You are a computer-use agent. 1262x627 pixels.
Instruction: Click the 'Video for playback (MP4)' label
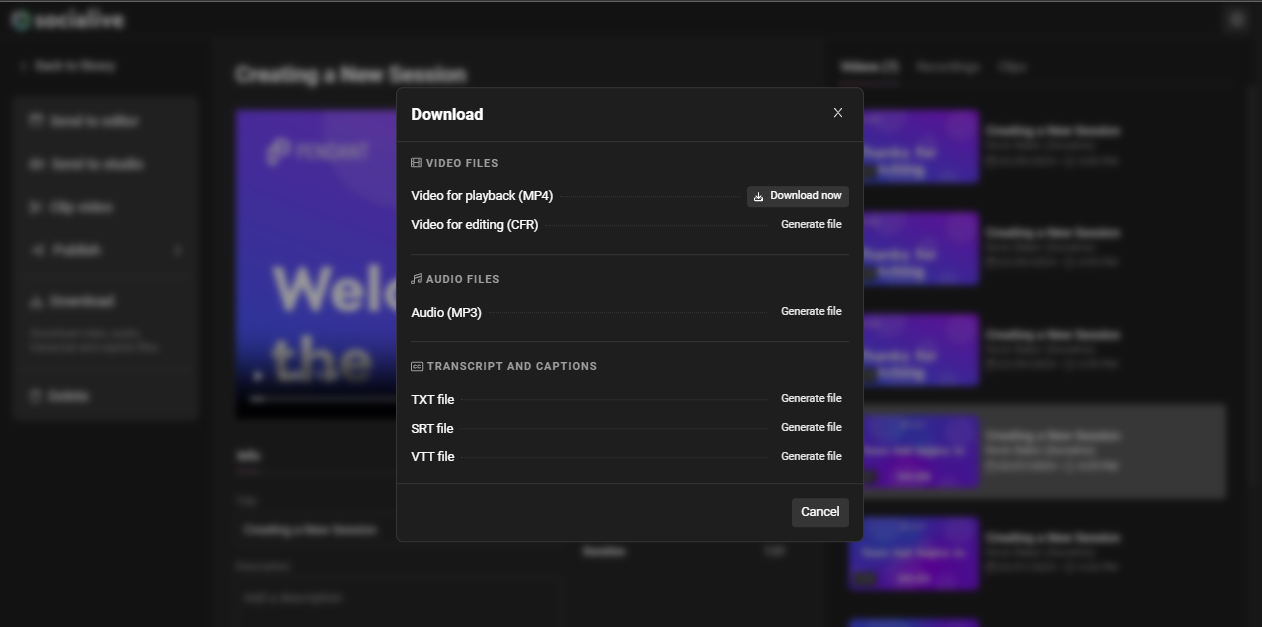tap(482, 196)
